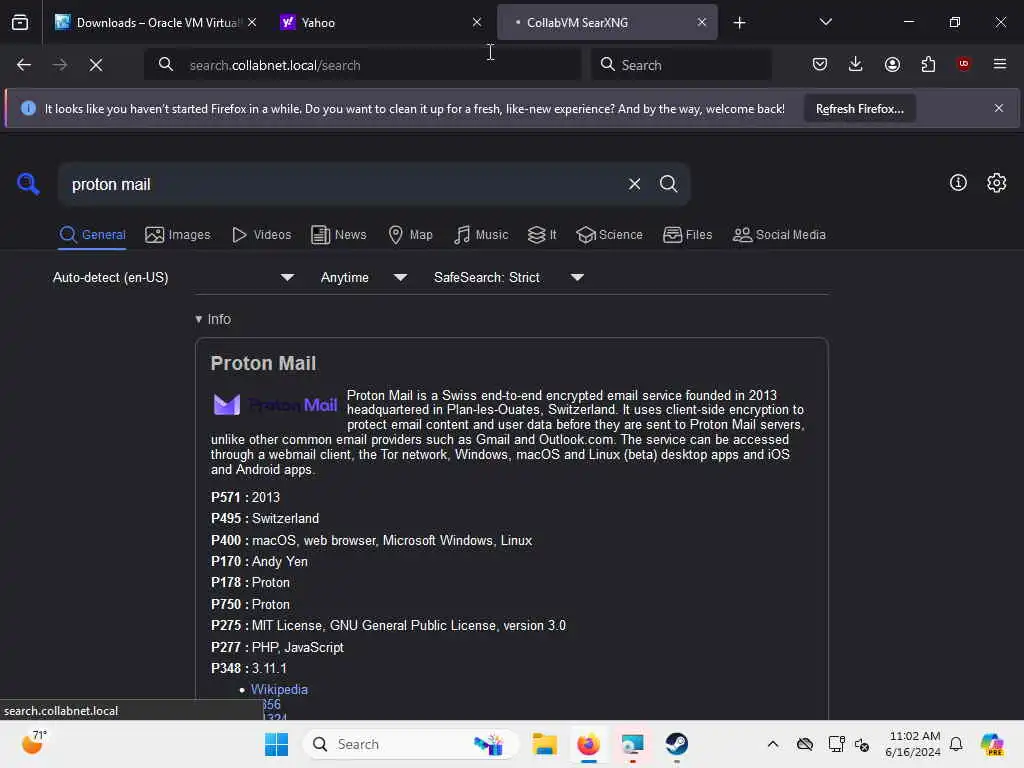This screenshot has width=1024, height=768.
Task: Collapse the Info section
Action: (x=213, y=319)
